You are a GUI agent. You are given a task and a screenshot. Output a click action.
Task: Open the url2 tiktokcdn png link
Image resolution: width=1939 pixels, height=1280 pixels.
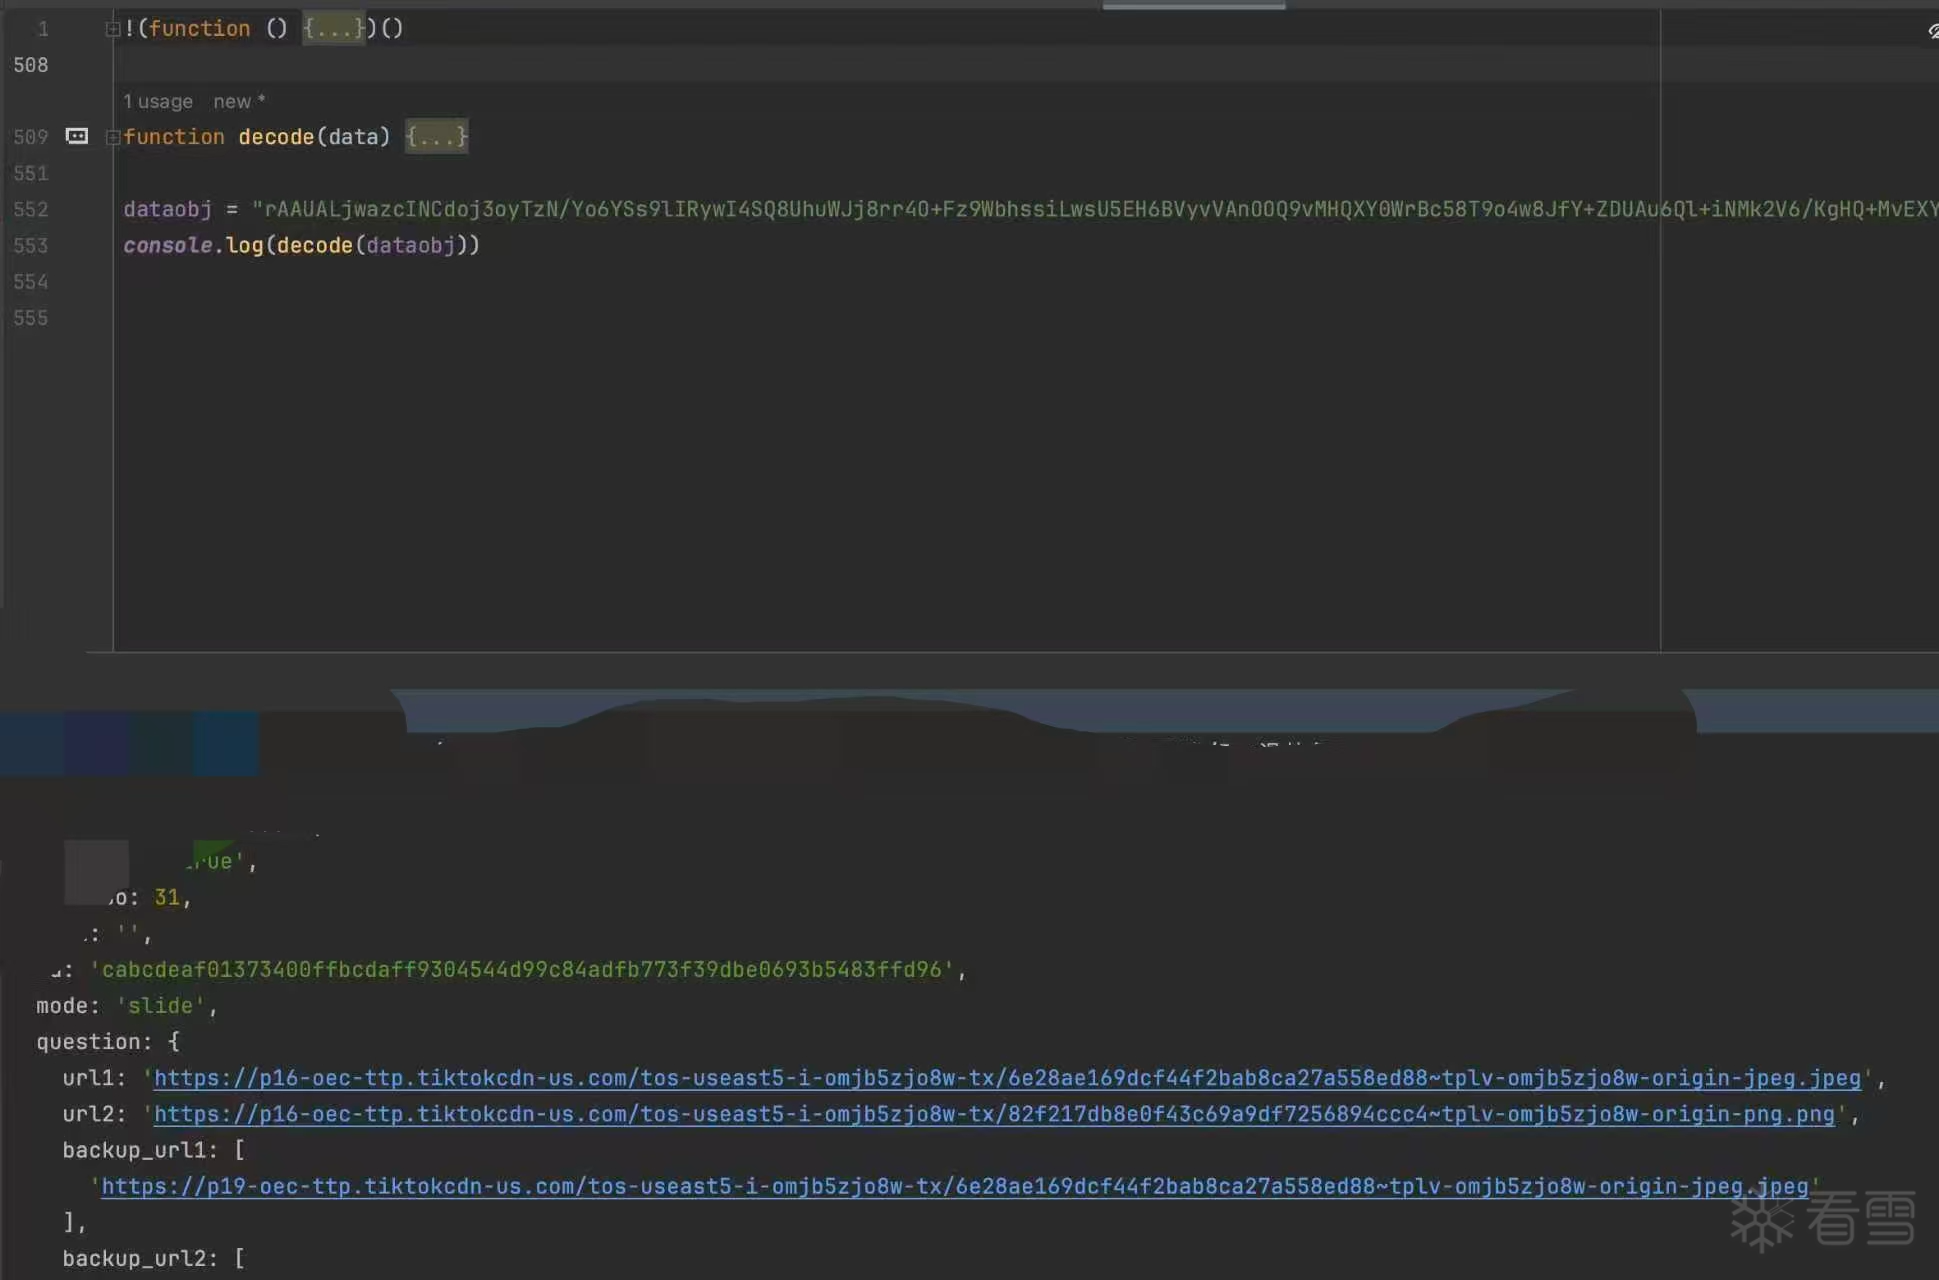(x=994, y=1114)
